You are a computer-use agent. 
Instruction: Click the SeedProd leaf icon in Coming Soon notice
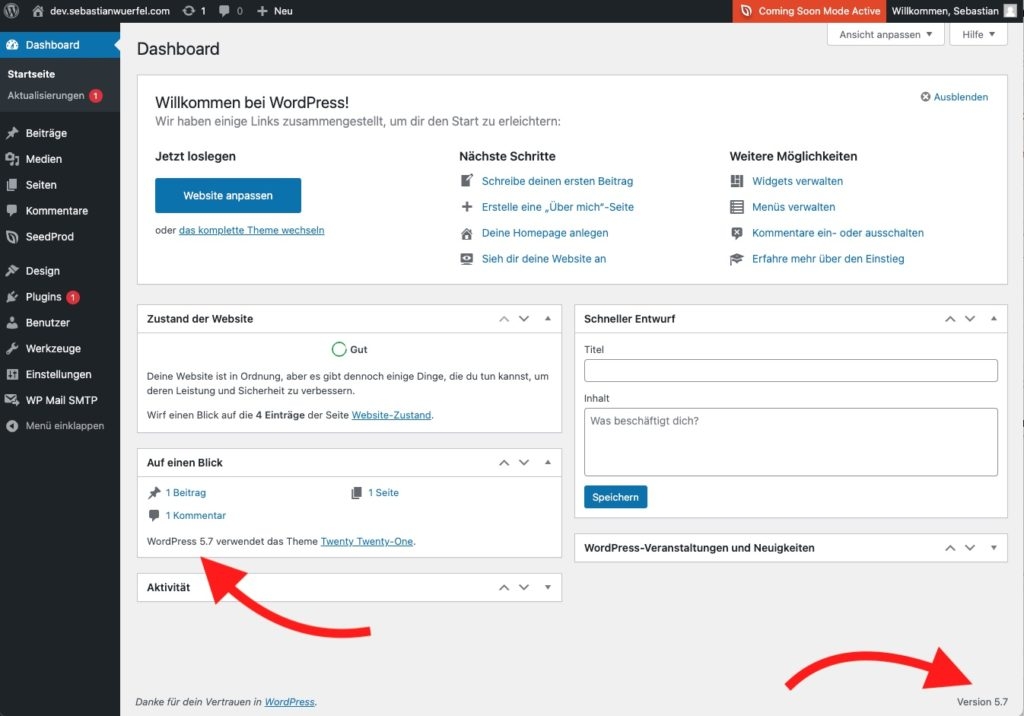coord(746,11)
